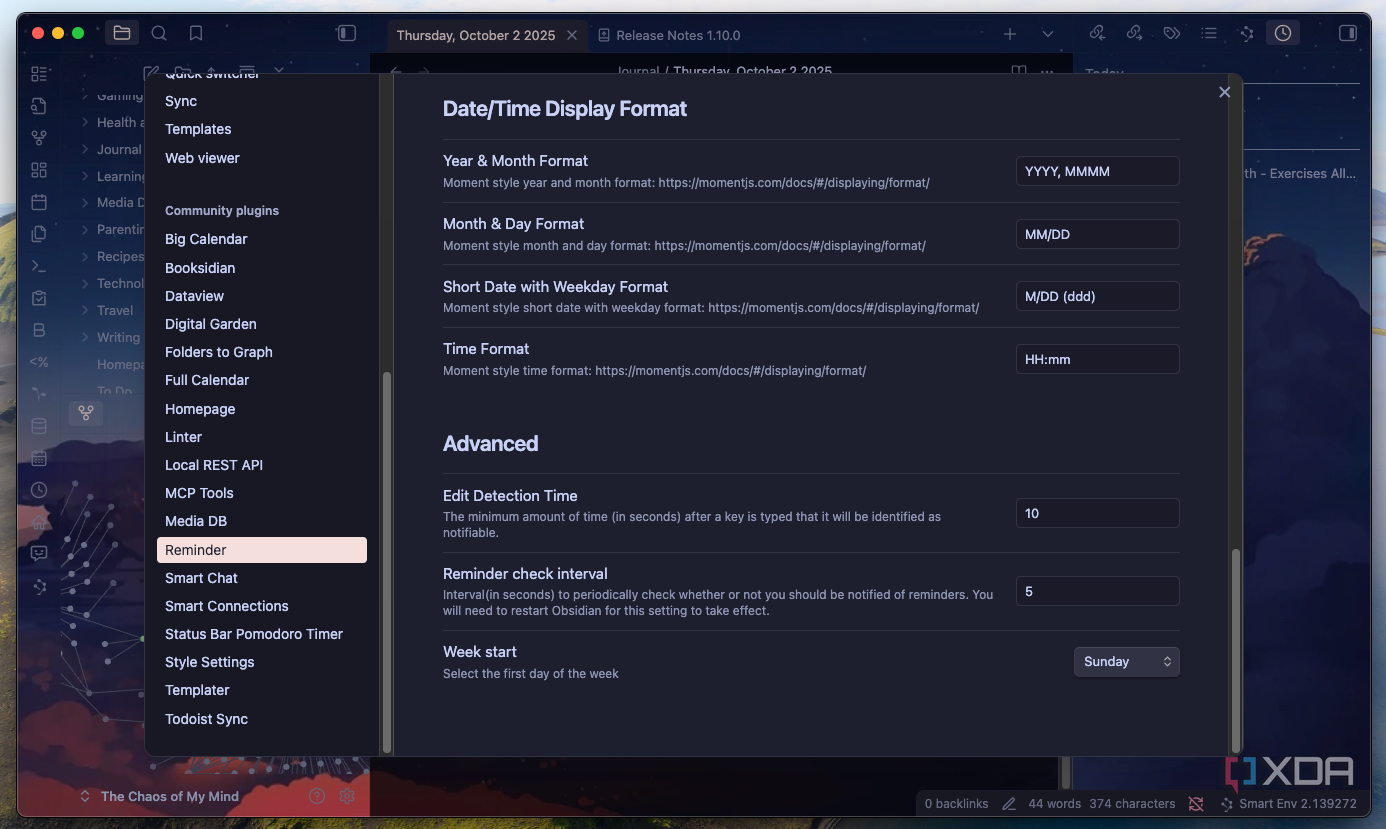Click the Booksidian B ribbon icon

tap(39, 330)
